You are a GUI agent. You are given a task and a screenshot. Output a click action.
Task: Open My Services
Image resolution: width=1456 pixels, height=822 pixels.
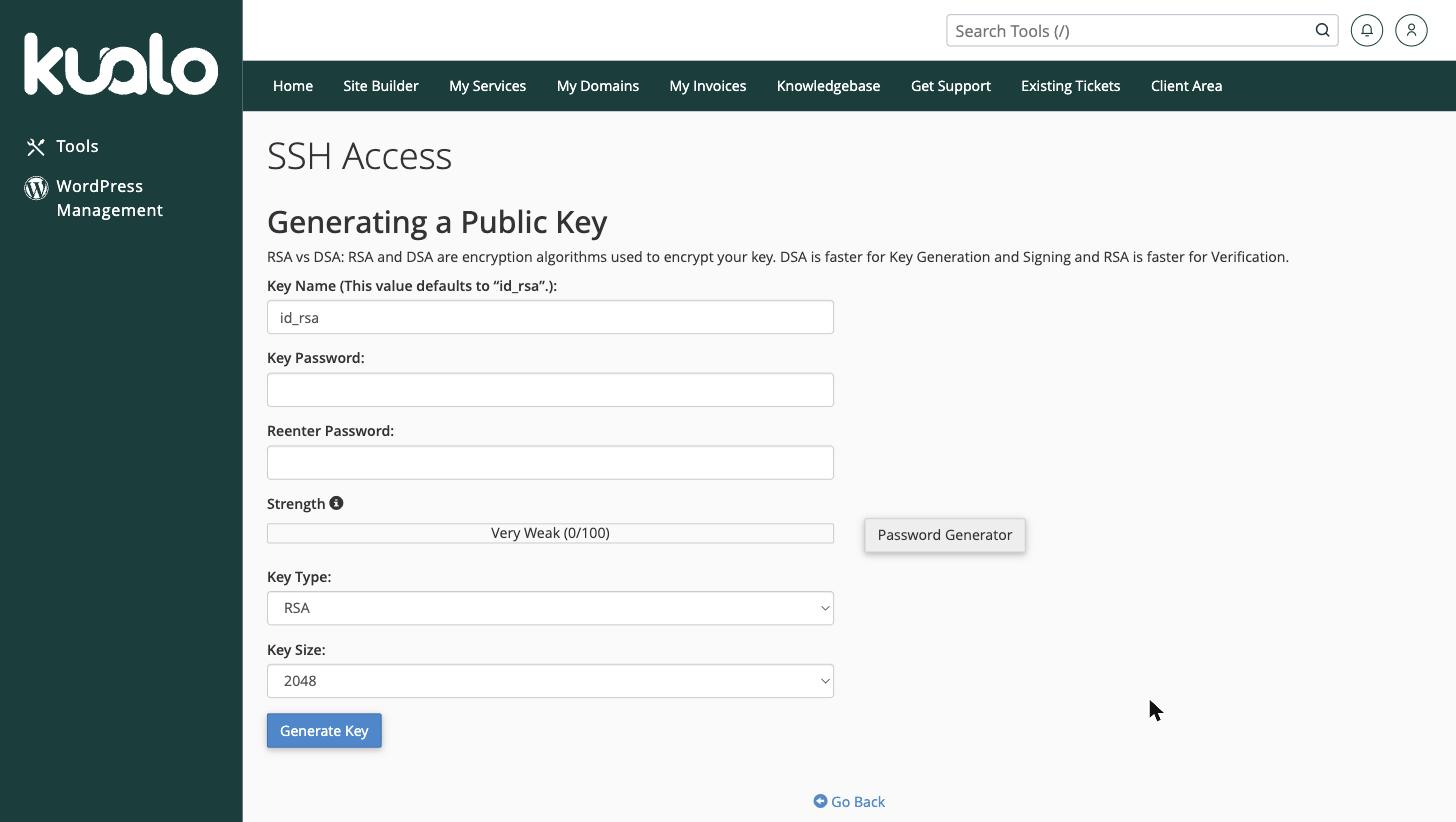(487, 86)
